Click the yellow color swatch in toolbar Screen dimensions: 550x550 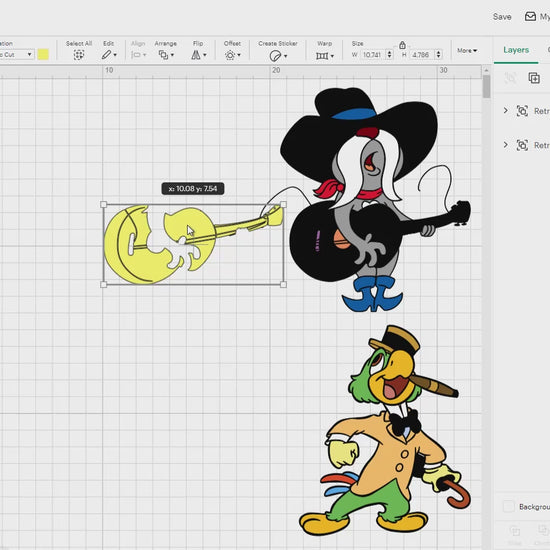click(x=43, y=54)
